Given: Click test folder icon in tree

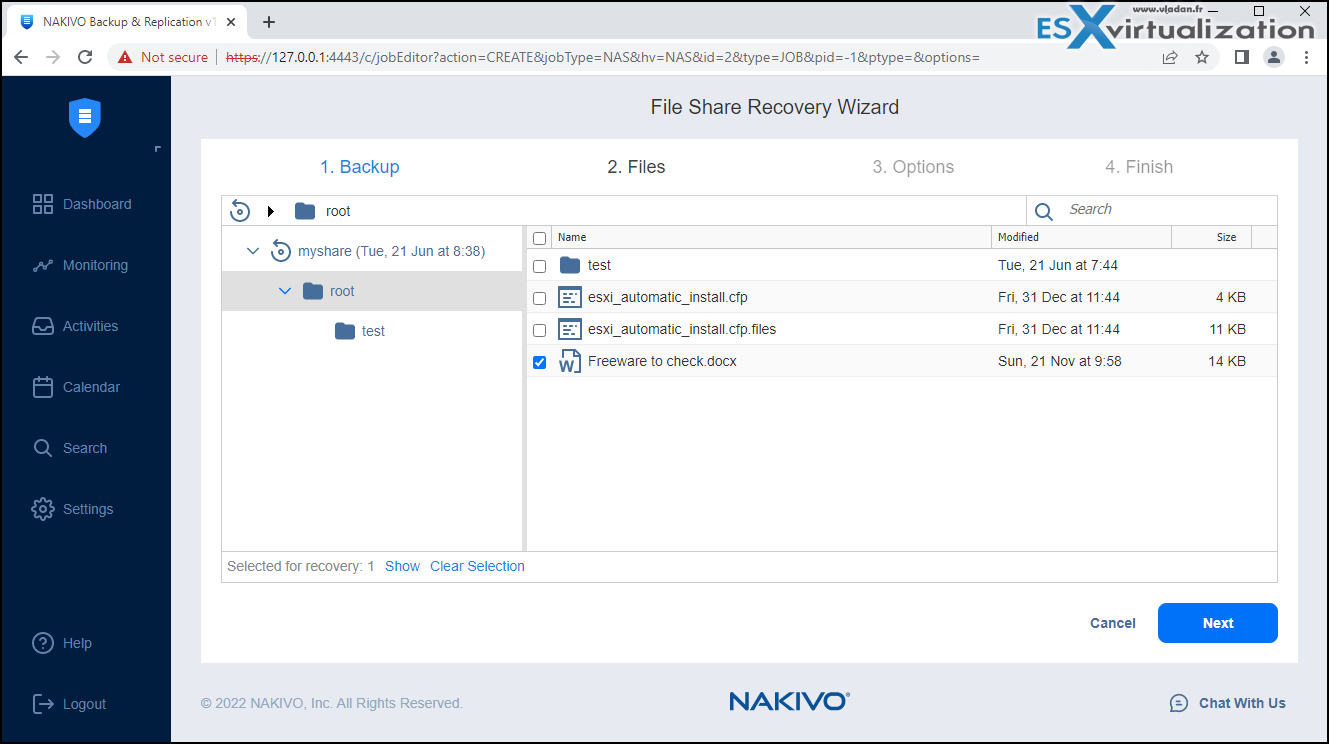Looking at the screenshot, I should click(345, 331).
